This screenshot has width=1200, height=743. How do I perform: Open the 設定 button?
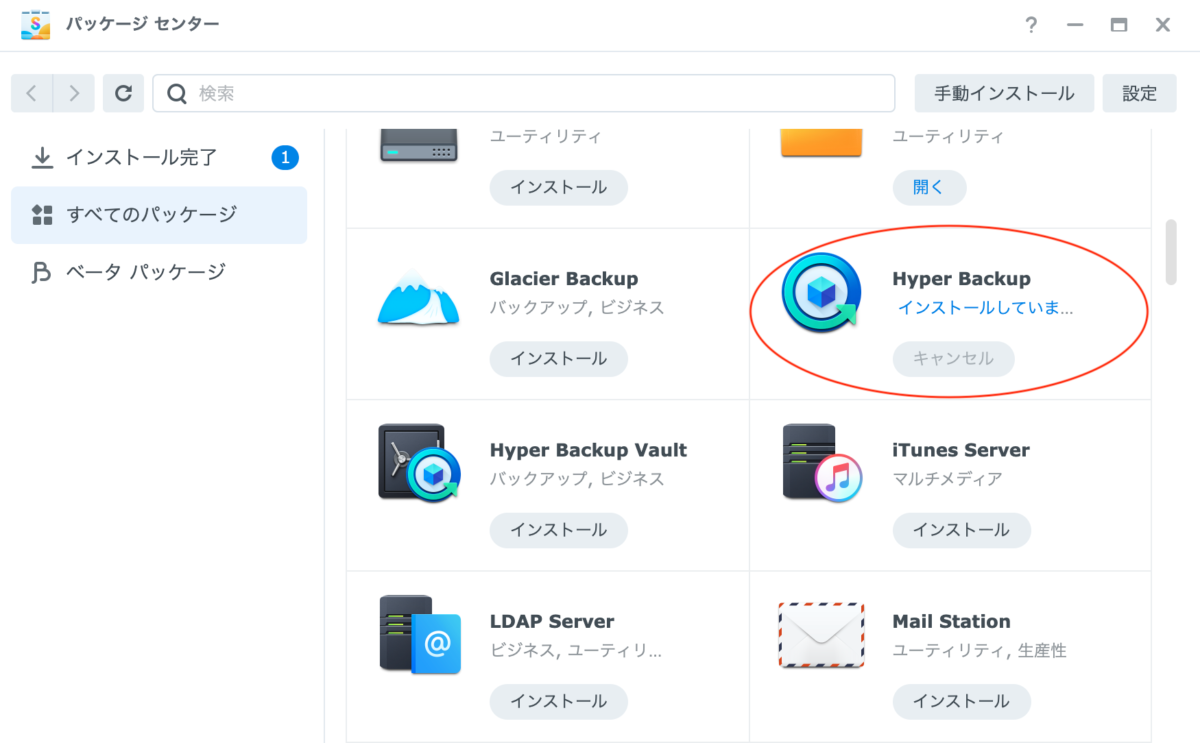tap(1139, 93)
